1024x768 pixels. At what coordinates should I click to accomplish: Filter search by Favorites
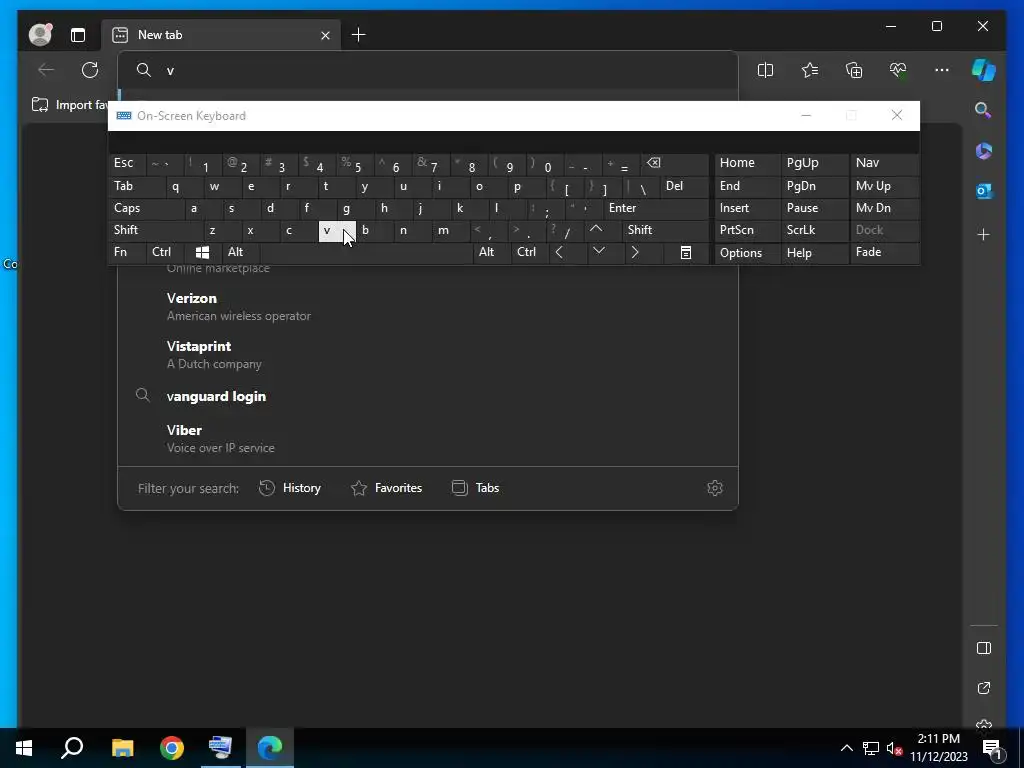[387, 488]
